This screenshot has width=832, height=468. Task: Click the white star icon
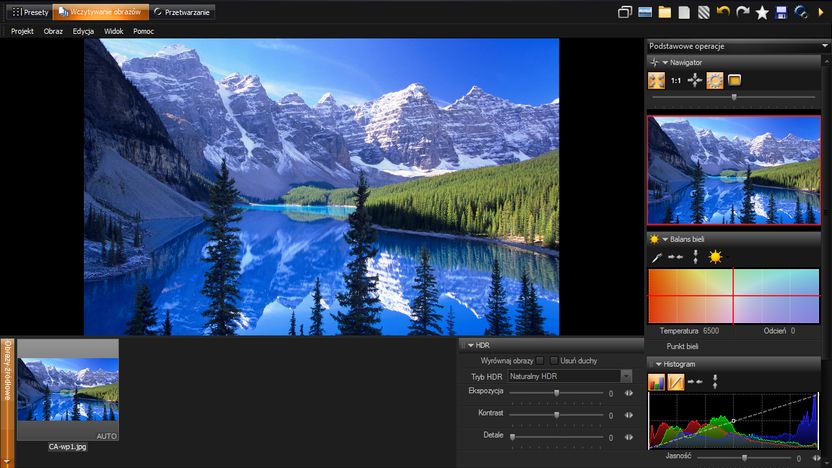762,12
